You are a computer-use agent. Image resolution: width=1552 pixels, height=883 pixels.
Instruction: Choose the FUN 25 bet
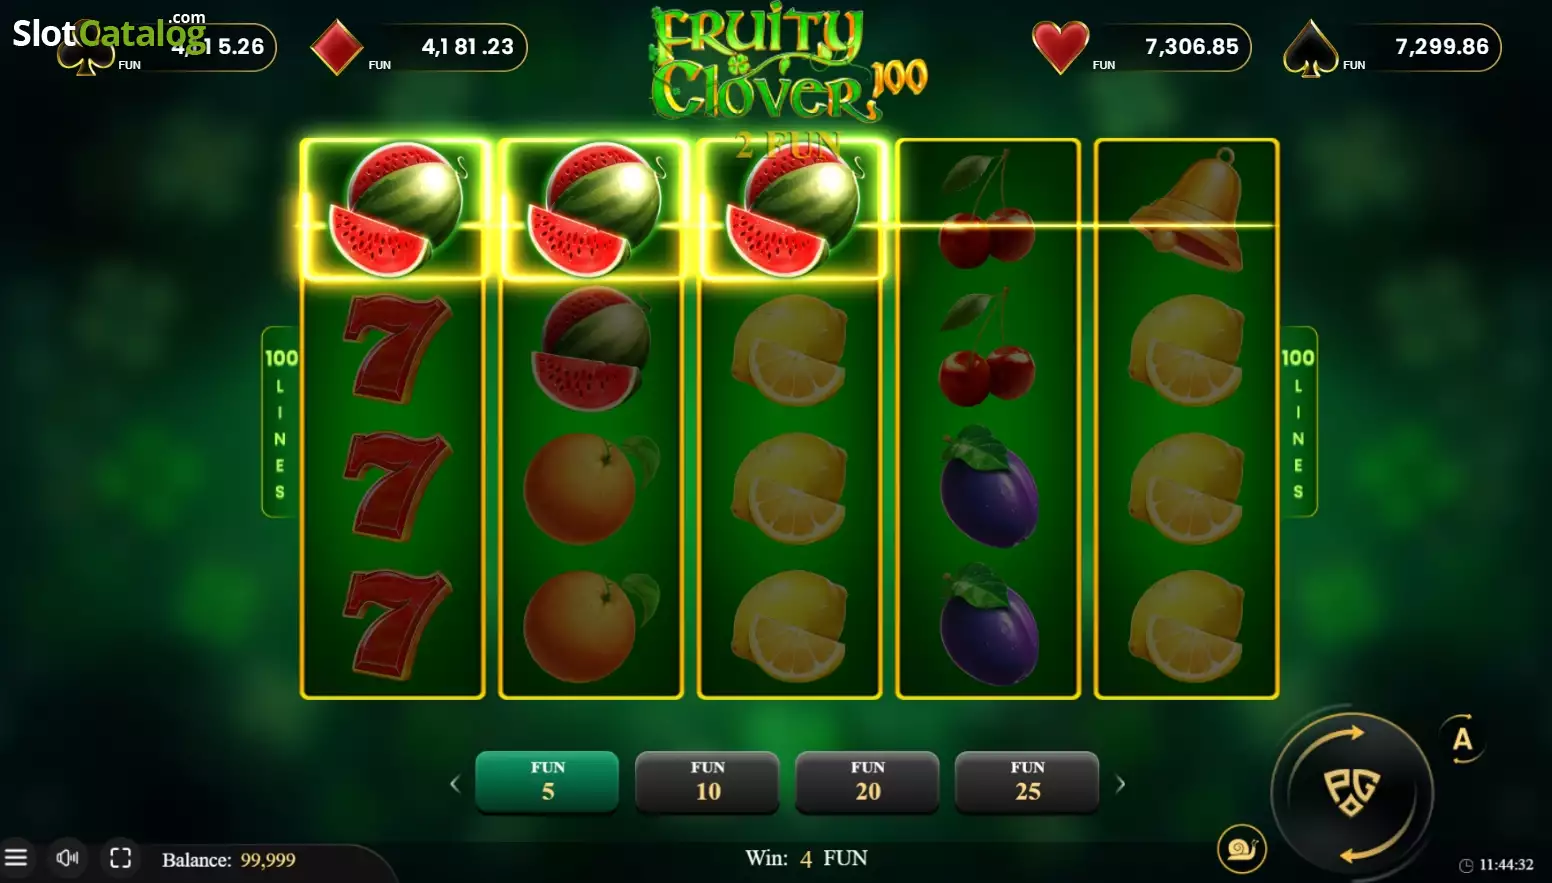point(1027,781)
